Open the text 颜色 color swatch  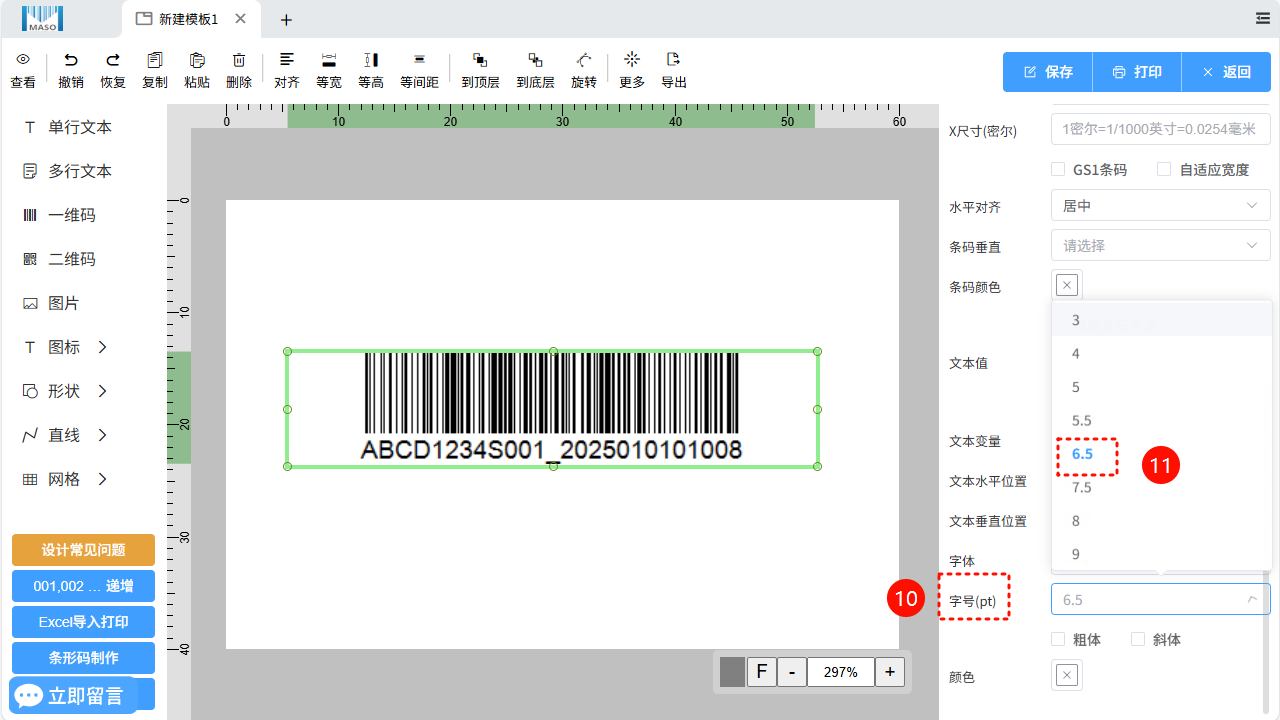pyautogui.click(x=1067, y=675)
